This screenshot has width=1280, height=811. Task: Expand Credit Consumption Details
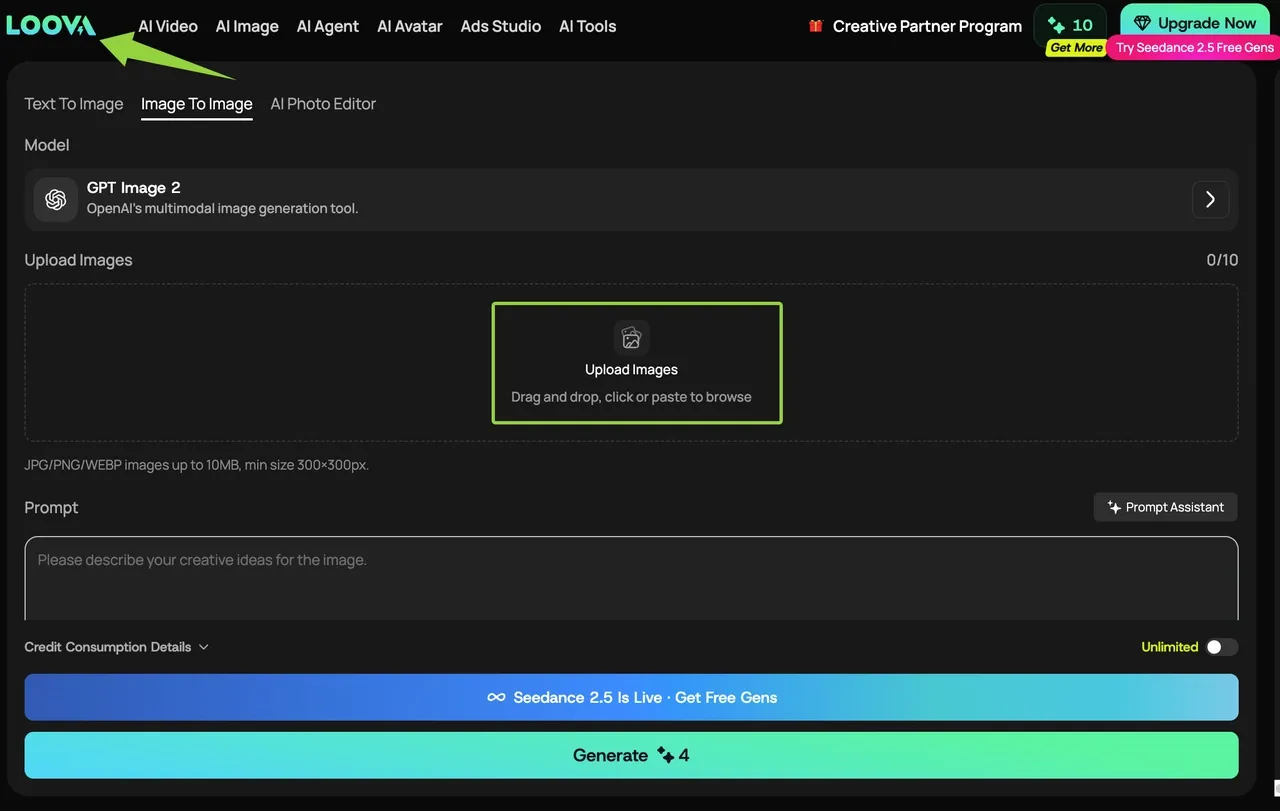117,647
